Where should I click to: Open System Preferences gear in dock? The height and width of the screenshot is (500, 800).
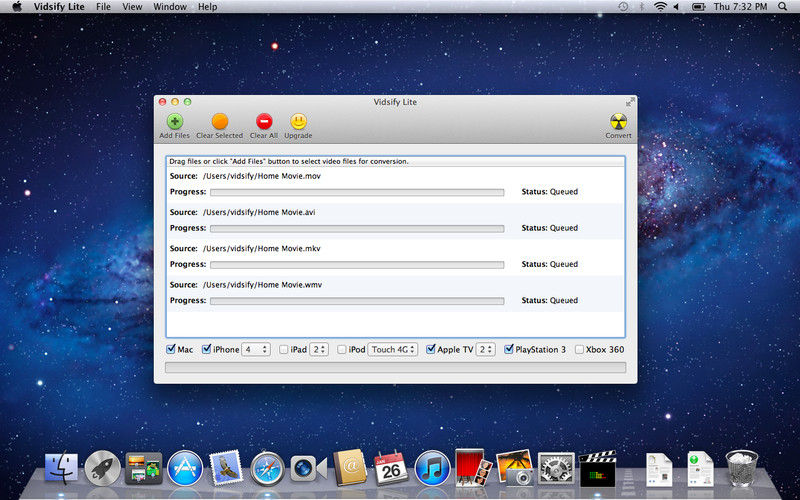click(x=556, y=468)
